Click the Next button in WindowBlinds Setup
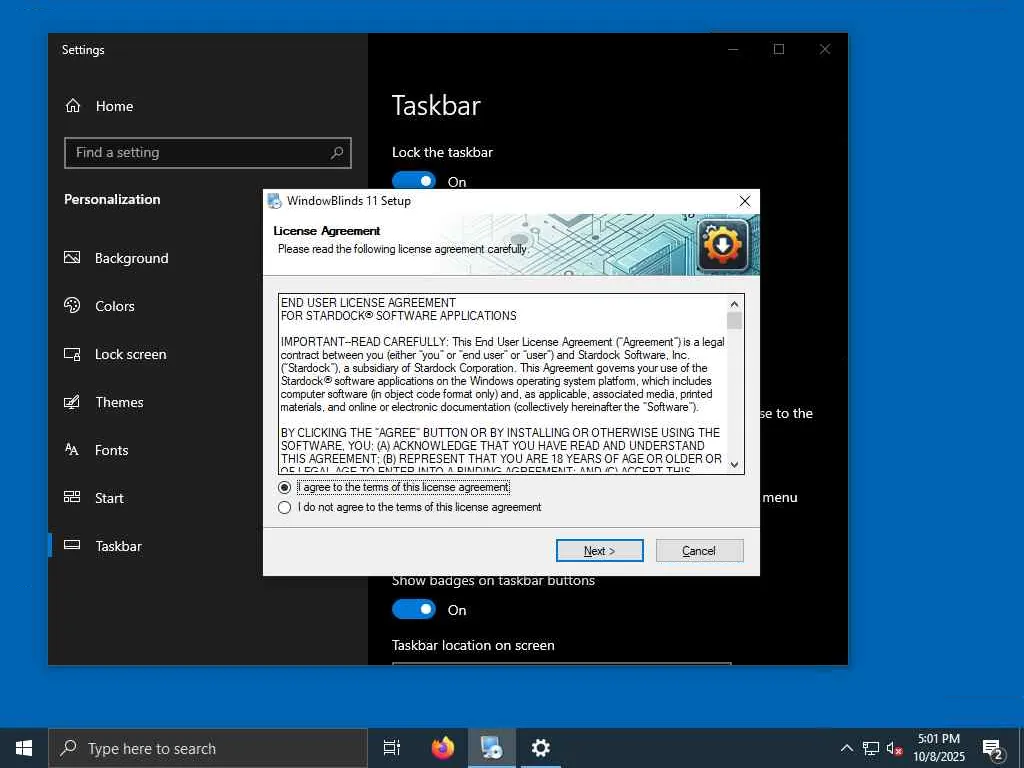 (x=600, y=551)
